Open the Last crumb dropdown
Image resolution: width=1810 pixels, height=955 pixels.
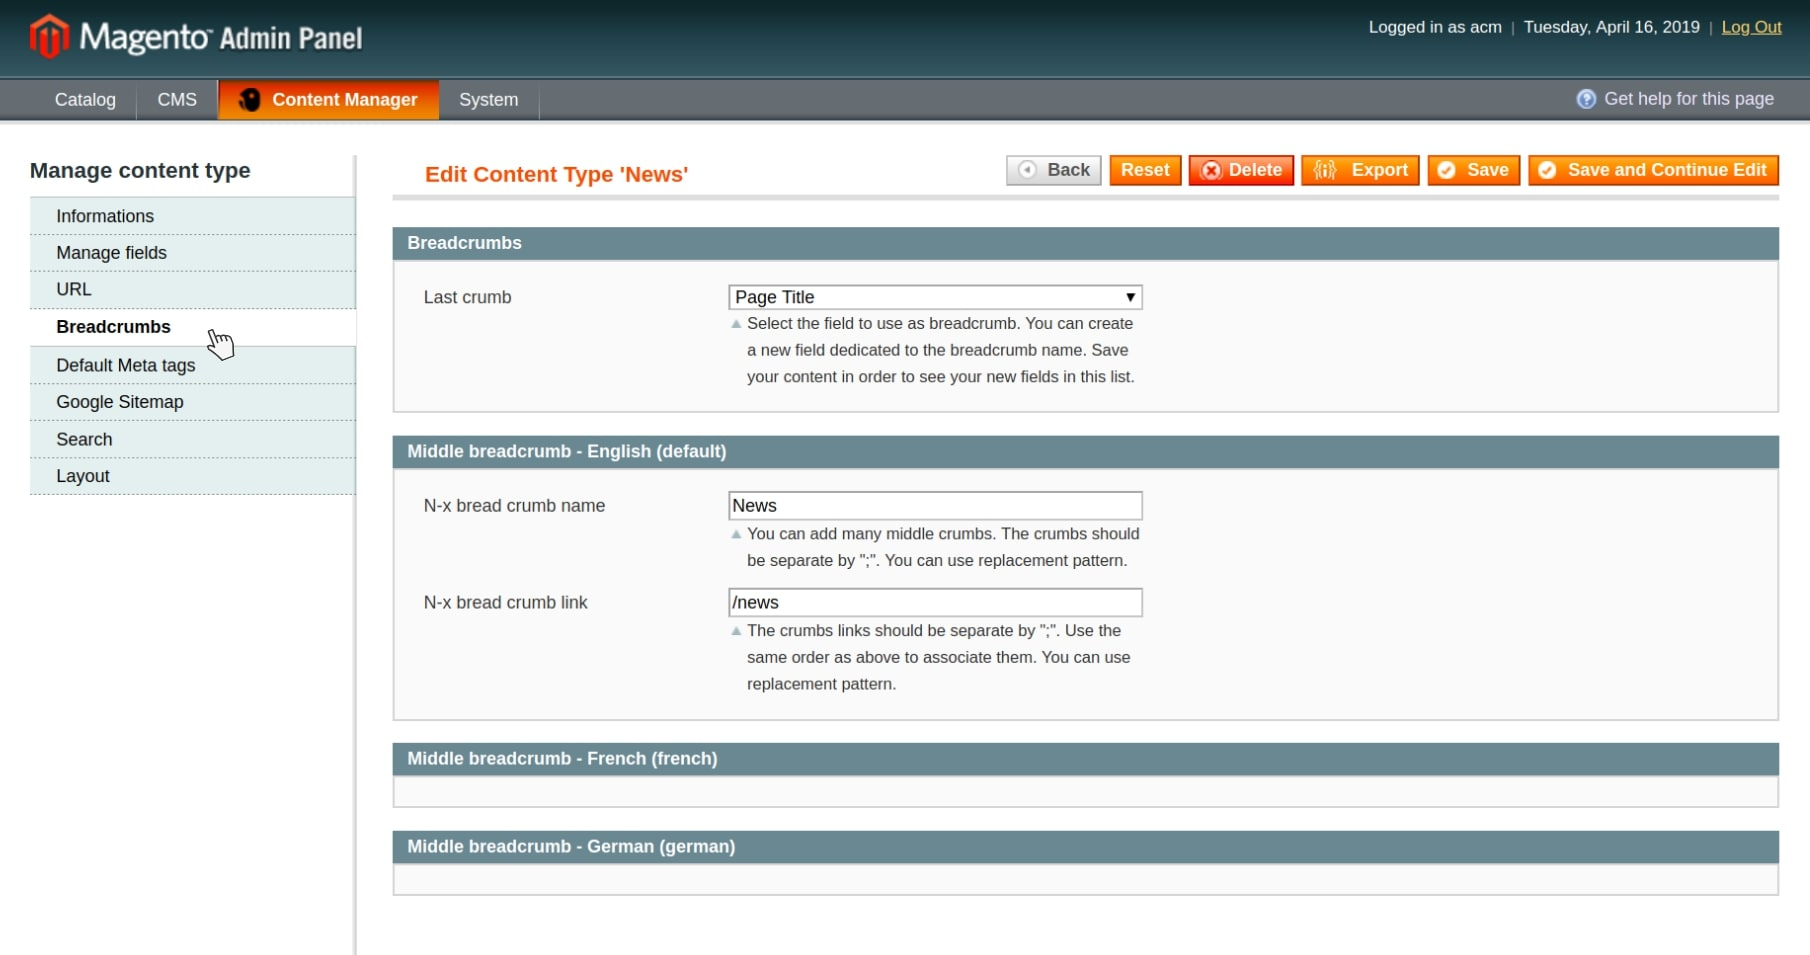935,297
